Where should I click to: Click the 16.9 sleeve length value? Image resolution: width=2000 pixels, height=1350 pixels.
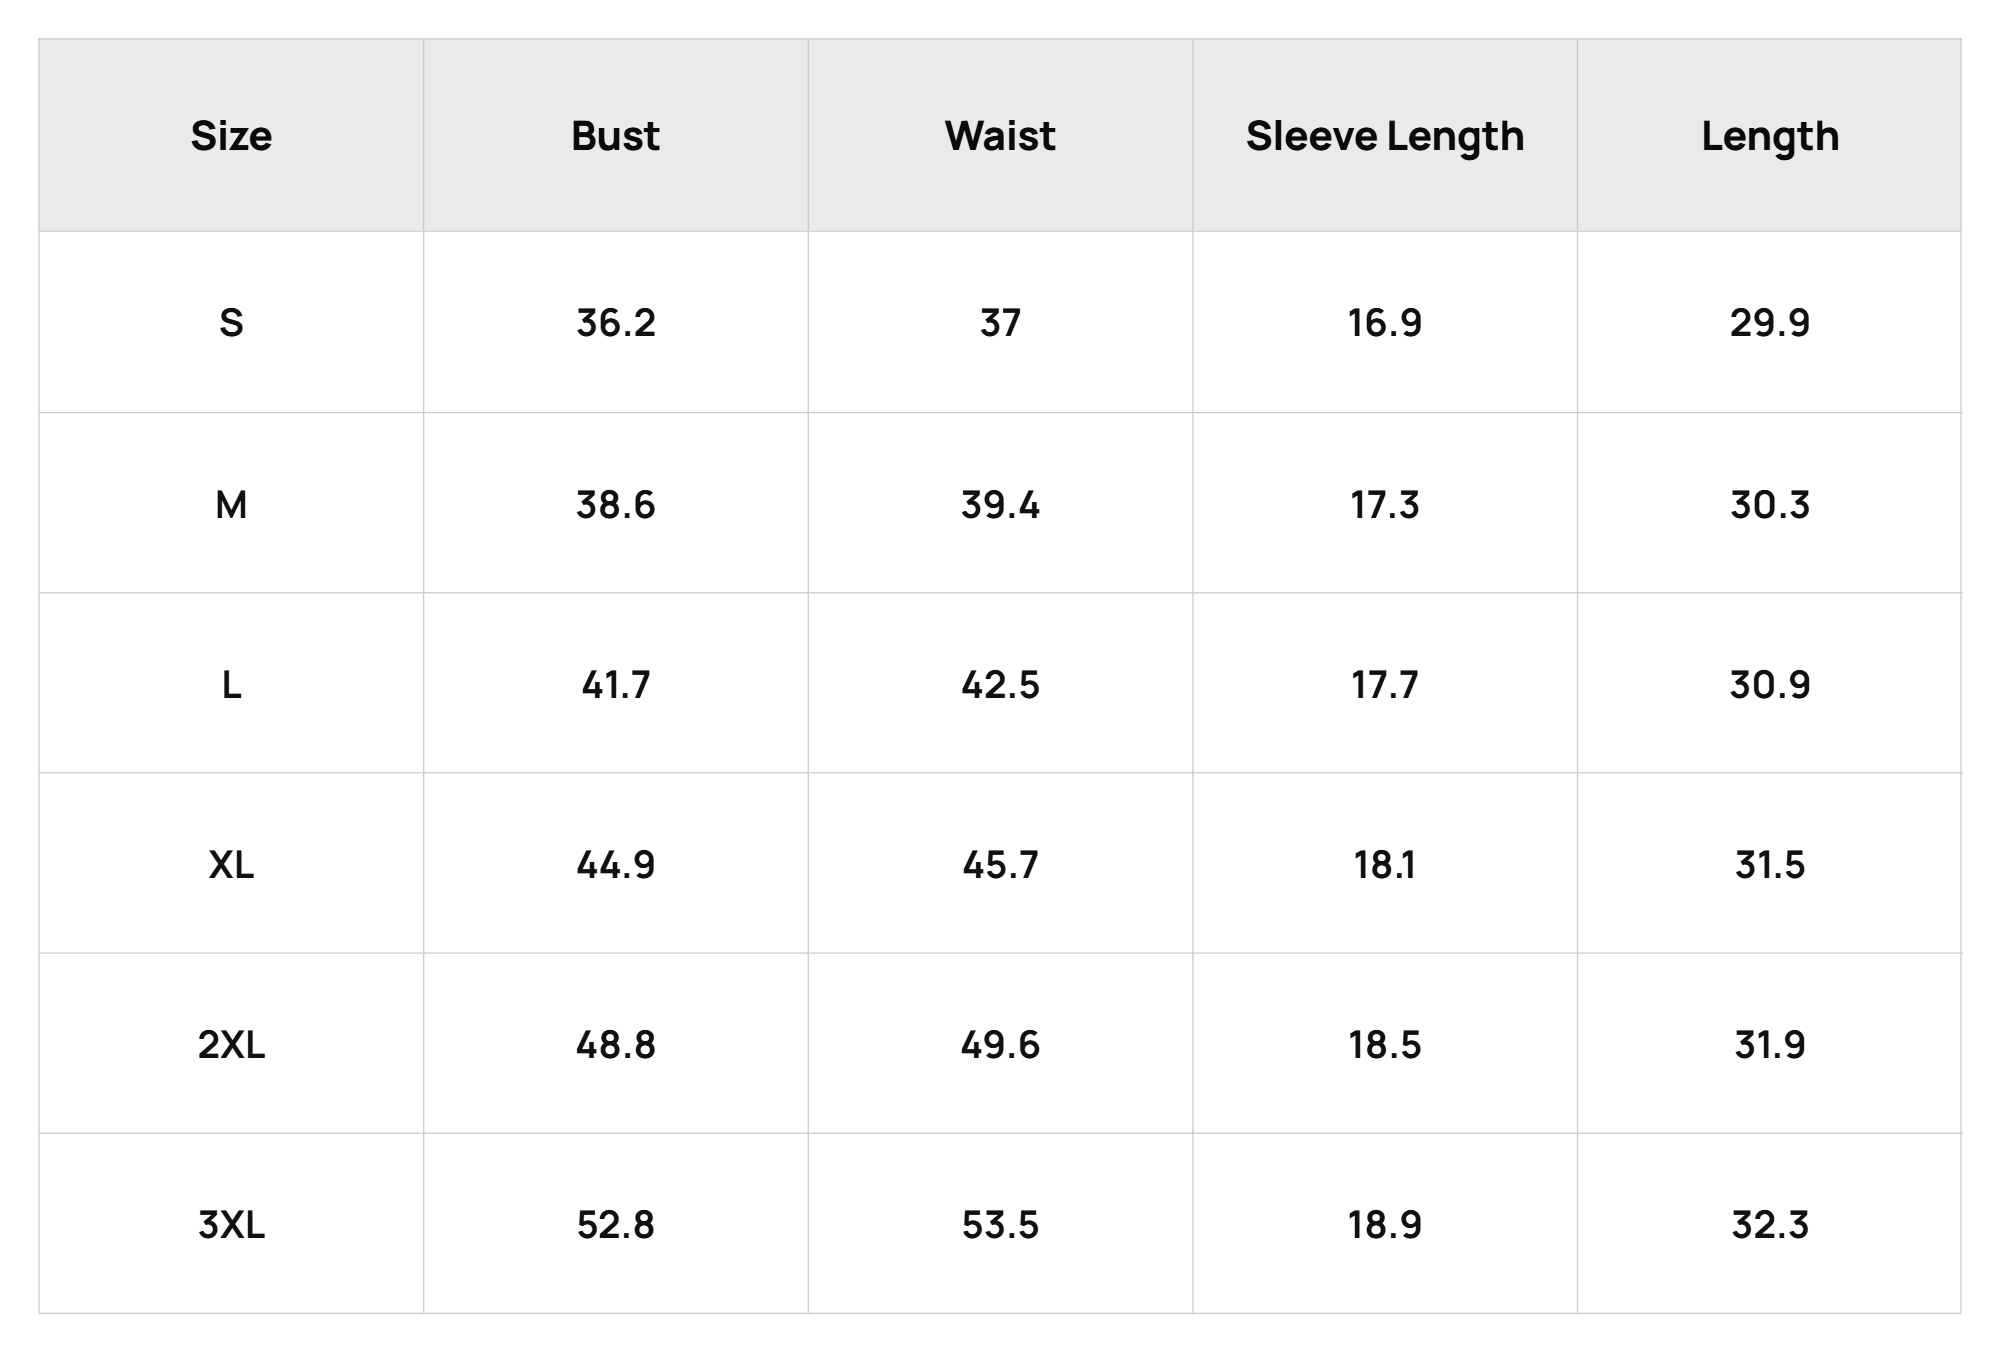point(1385,323)
